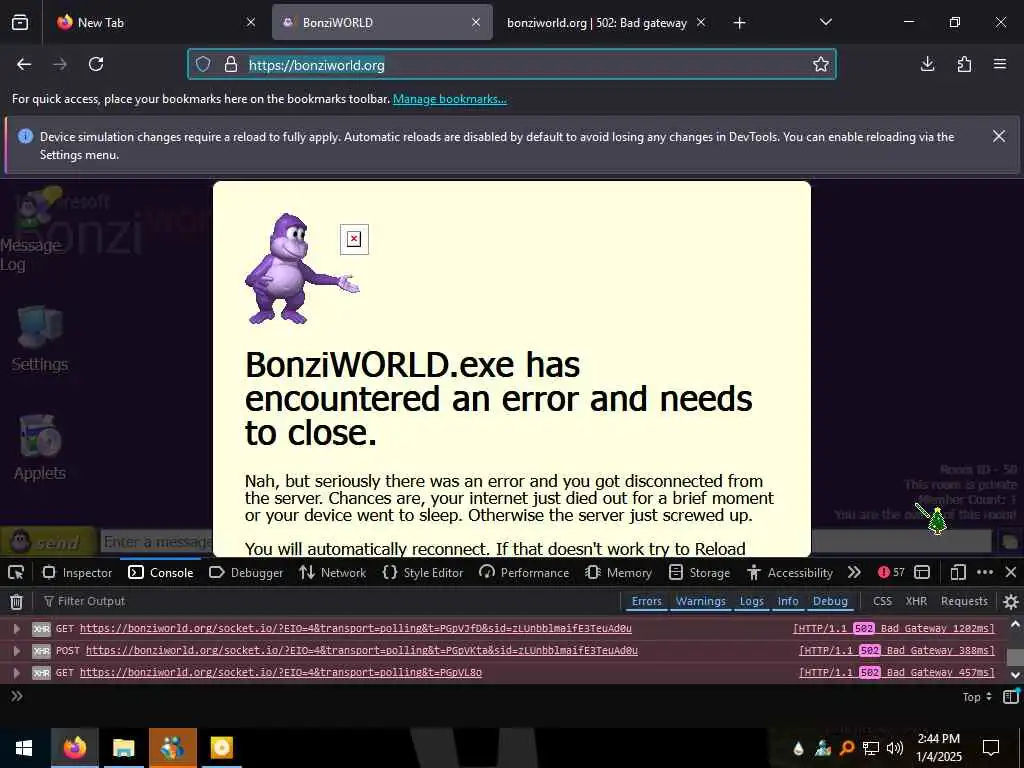Select the Console panel tab

(161, 573)
